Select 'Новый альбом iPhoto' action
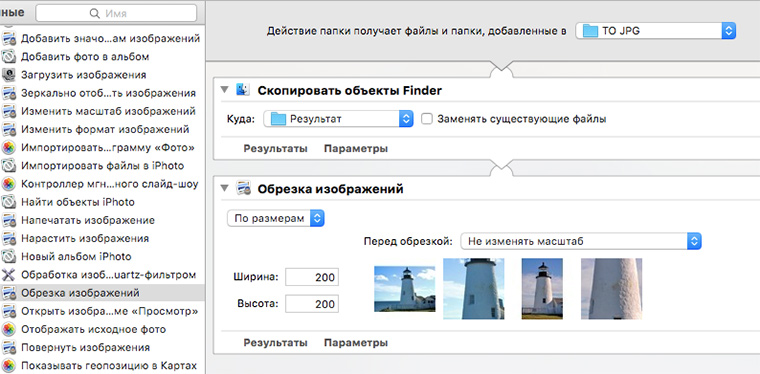This screenshot has height=374, width=760. [x=76, y=257]
